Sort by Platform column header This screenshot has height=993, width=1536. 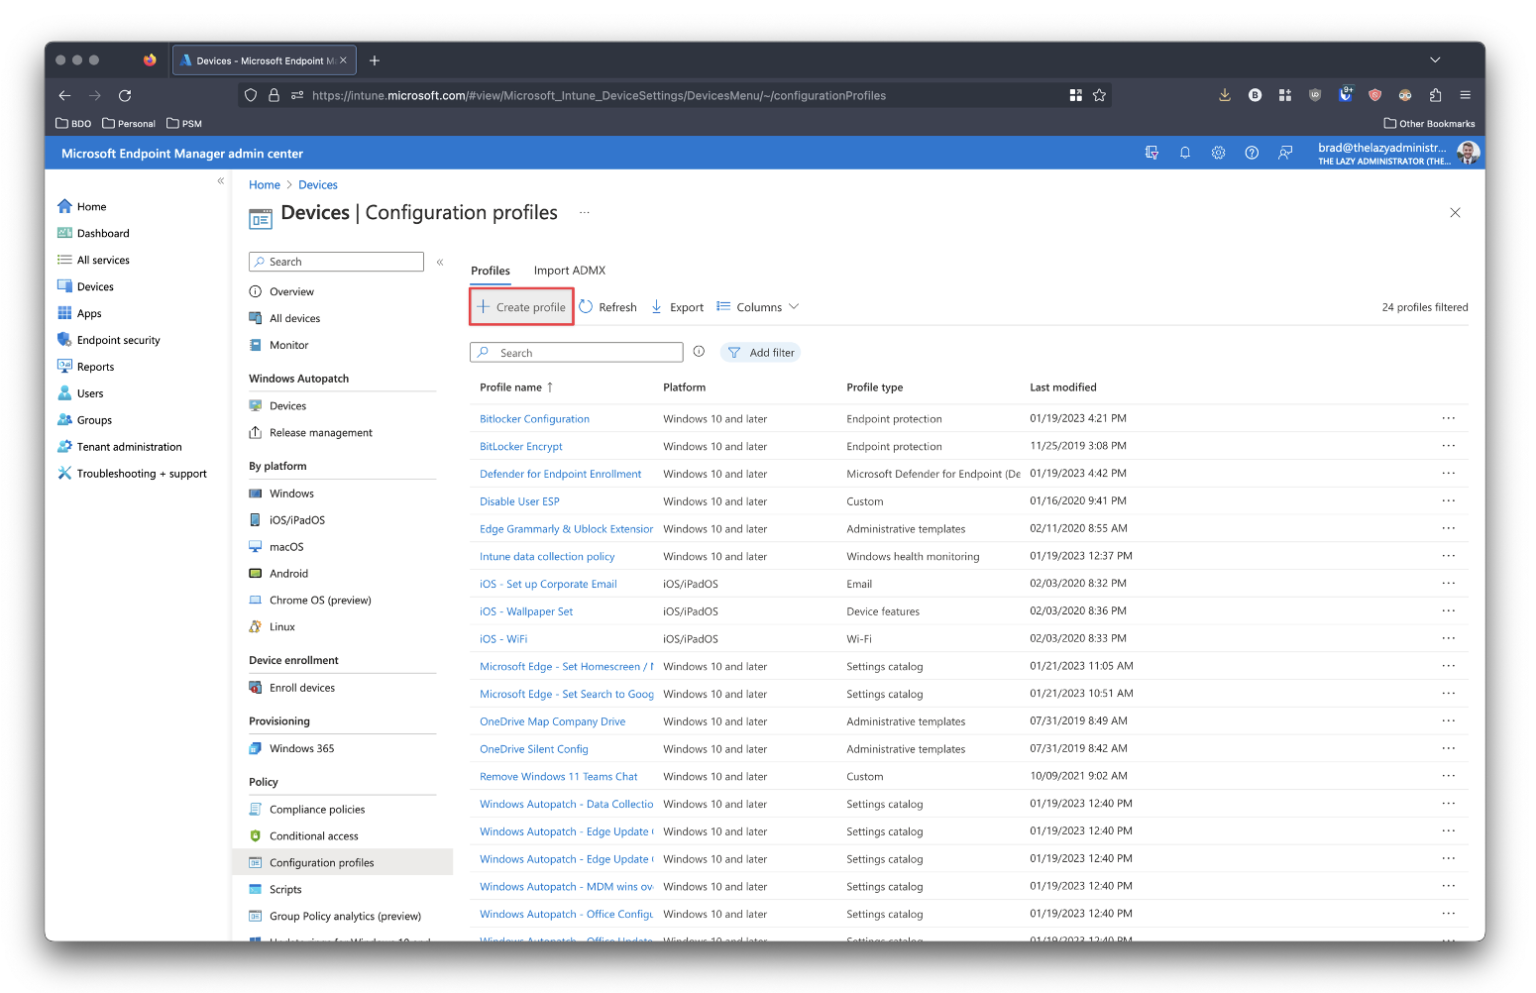click(x=684, y=388)
